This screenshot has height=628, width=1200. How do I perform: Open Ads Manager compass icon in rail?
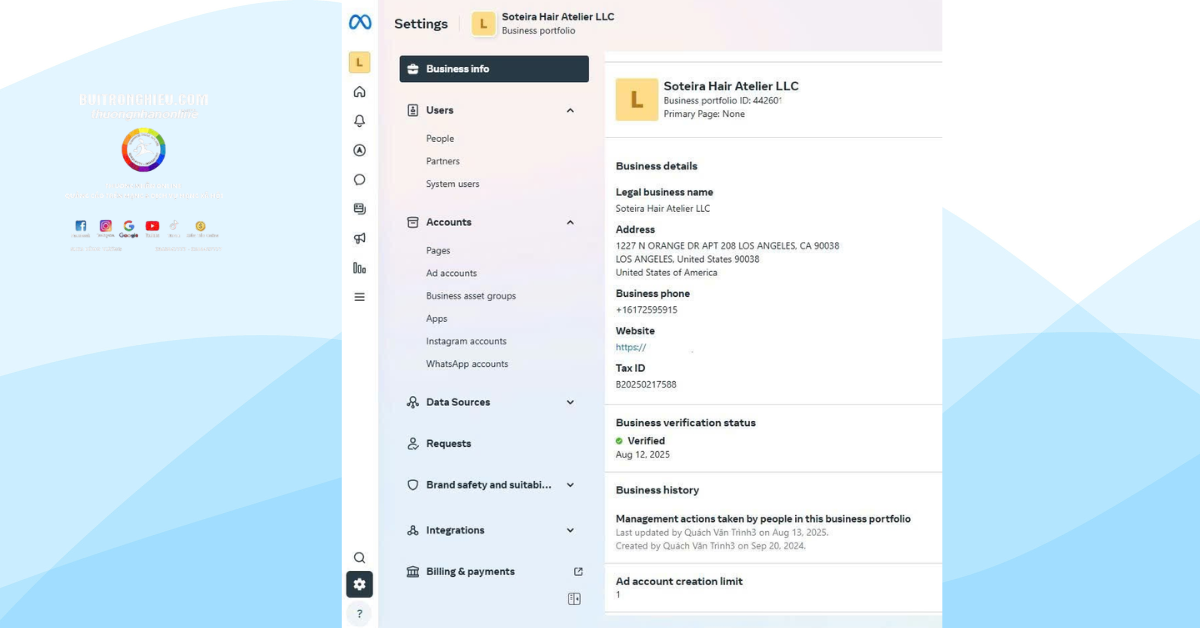(359, 150)
